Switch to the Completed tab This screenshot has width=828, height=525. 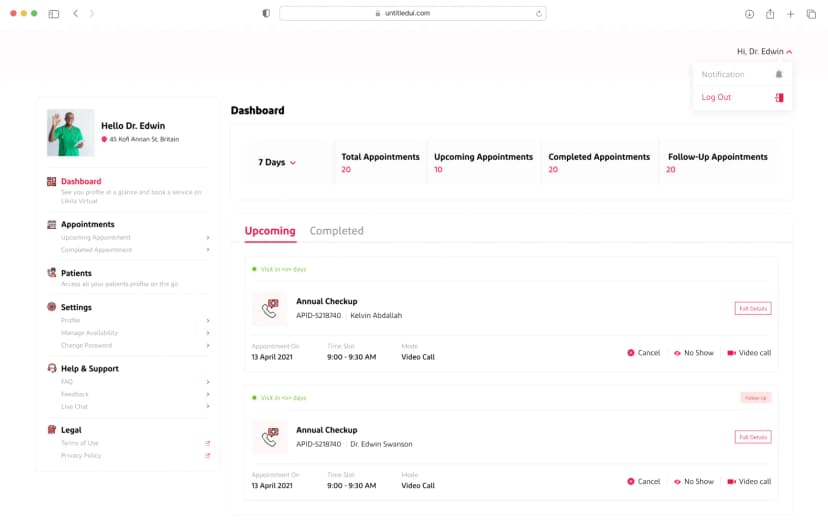click(x=336, y=231)
